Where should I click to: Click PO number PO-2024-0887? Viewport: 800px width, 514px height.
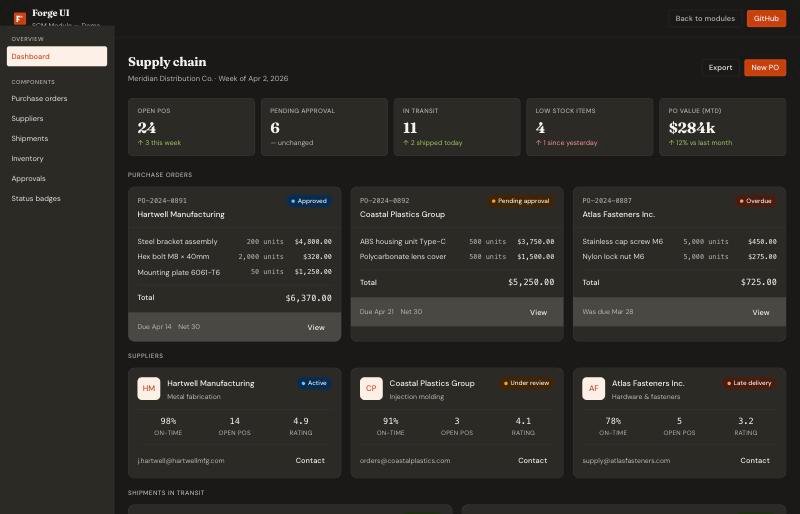coord(607,201)
